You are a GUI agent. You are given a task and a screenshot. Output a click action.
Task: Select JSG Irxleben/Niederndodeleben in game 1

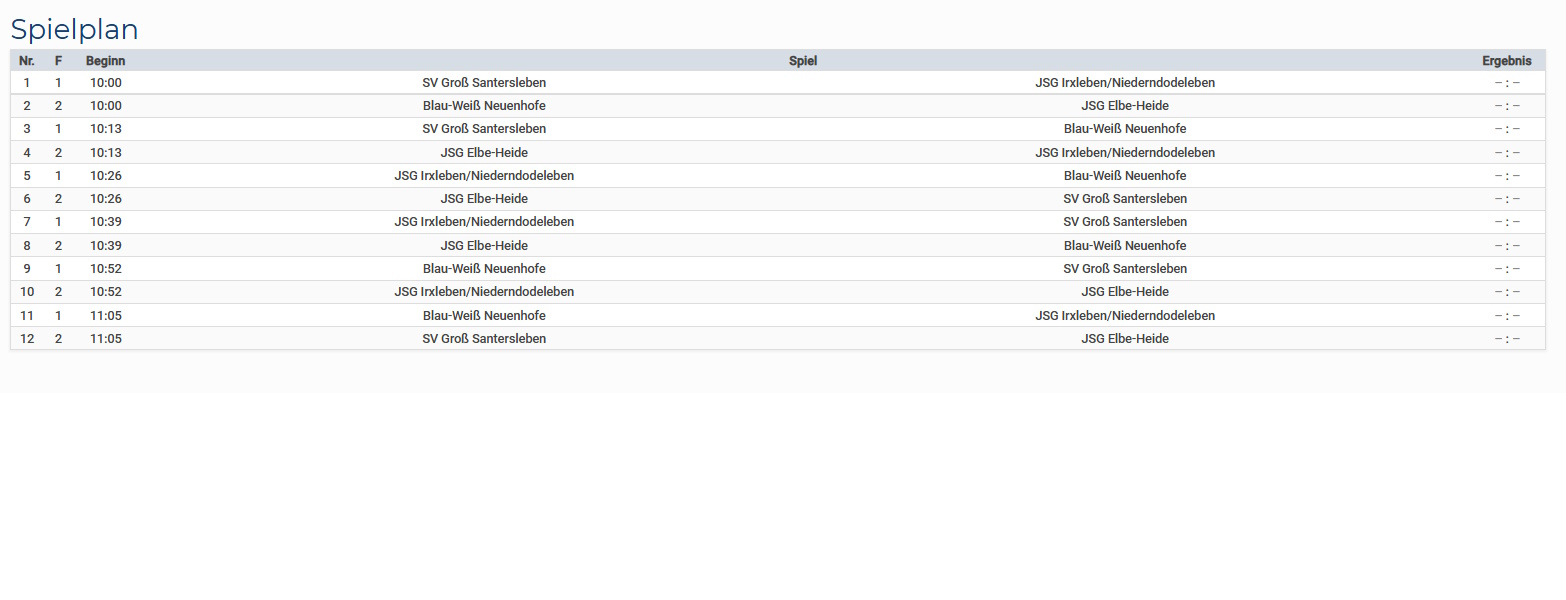tap(1125, 83)
